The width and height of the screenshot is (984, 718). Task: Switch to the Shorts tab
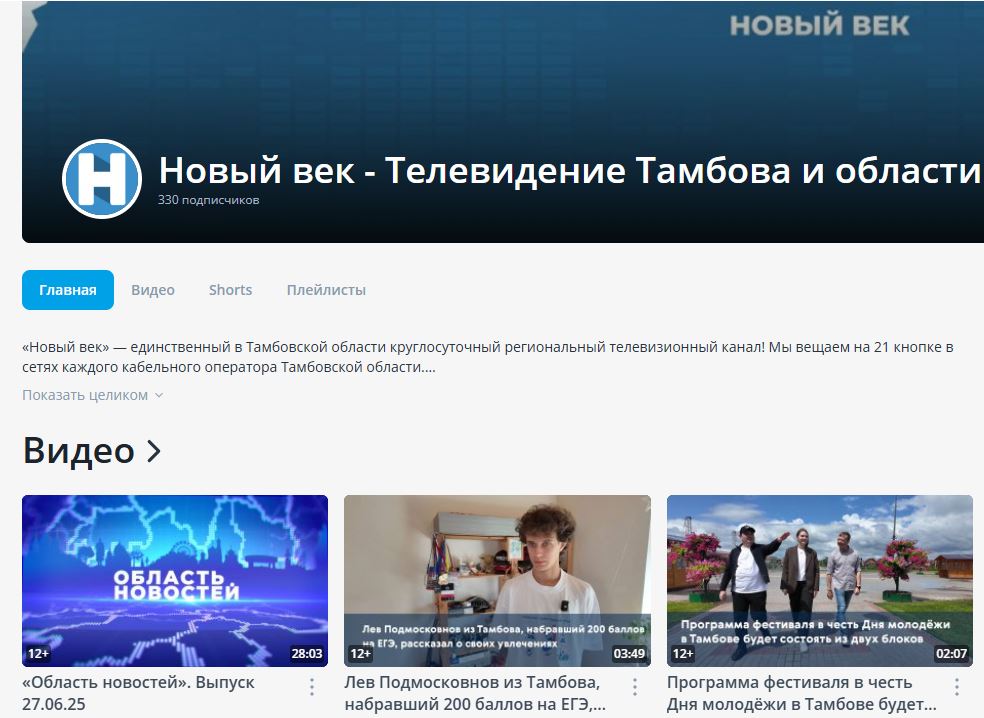click(230, 290)
